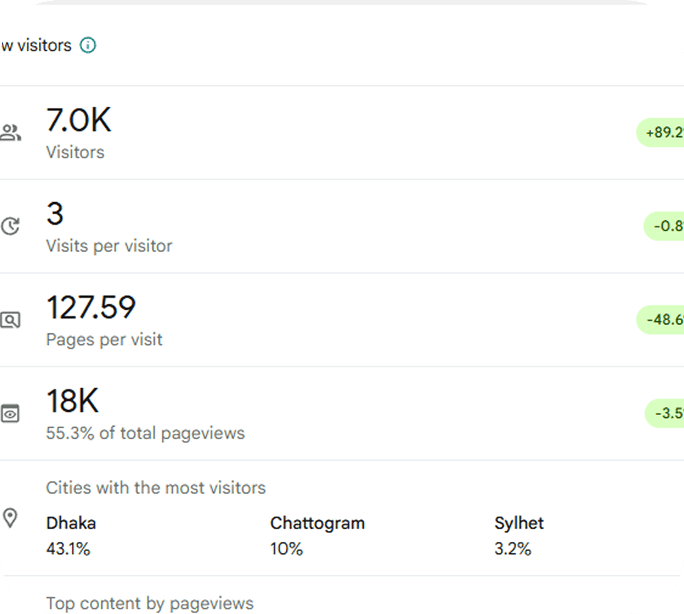684x614 pixels.
Task: Select the 18K pageviews value
Action: click(x=73, y=401)
